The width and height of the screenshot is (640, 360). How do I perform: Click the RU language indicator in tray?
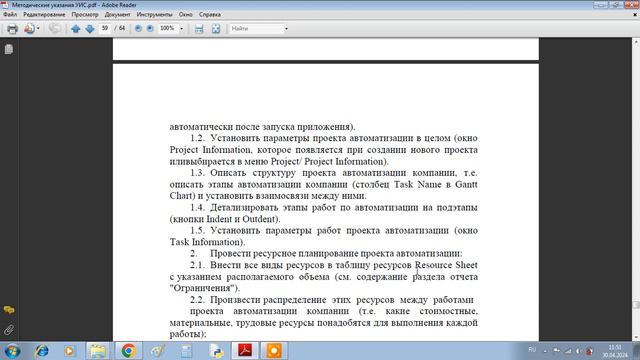532,349
